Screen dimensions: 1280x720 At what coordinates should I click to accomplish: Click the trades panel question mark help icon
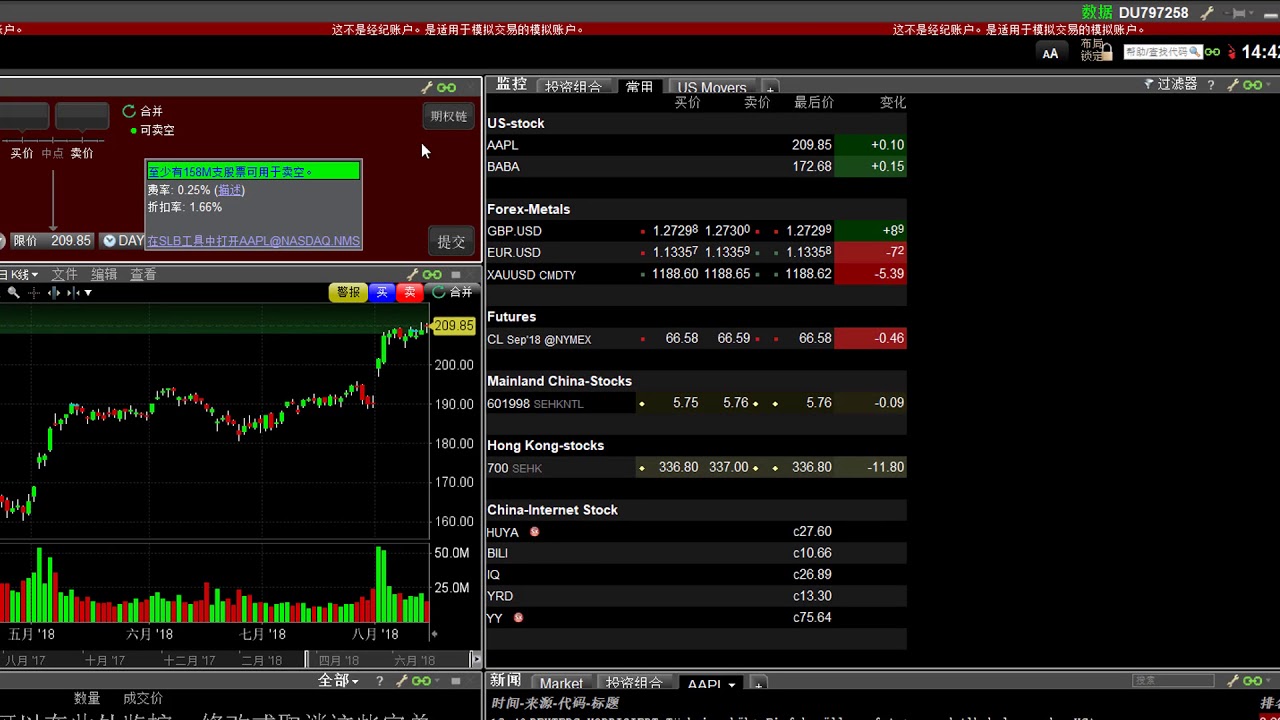379,681
